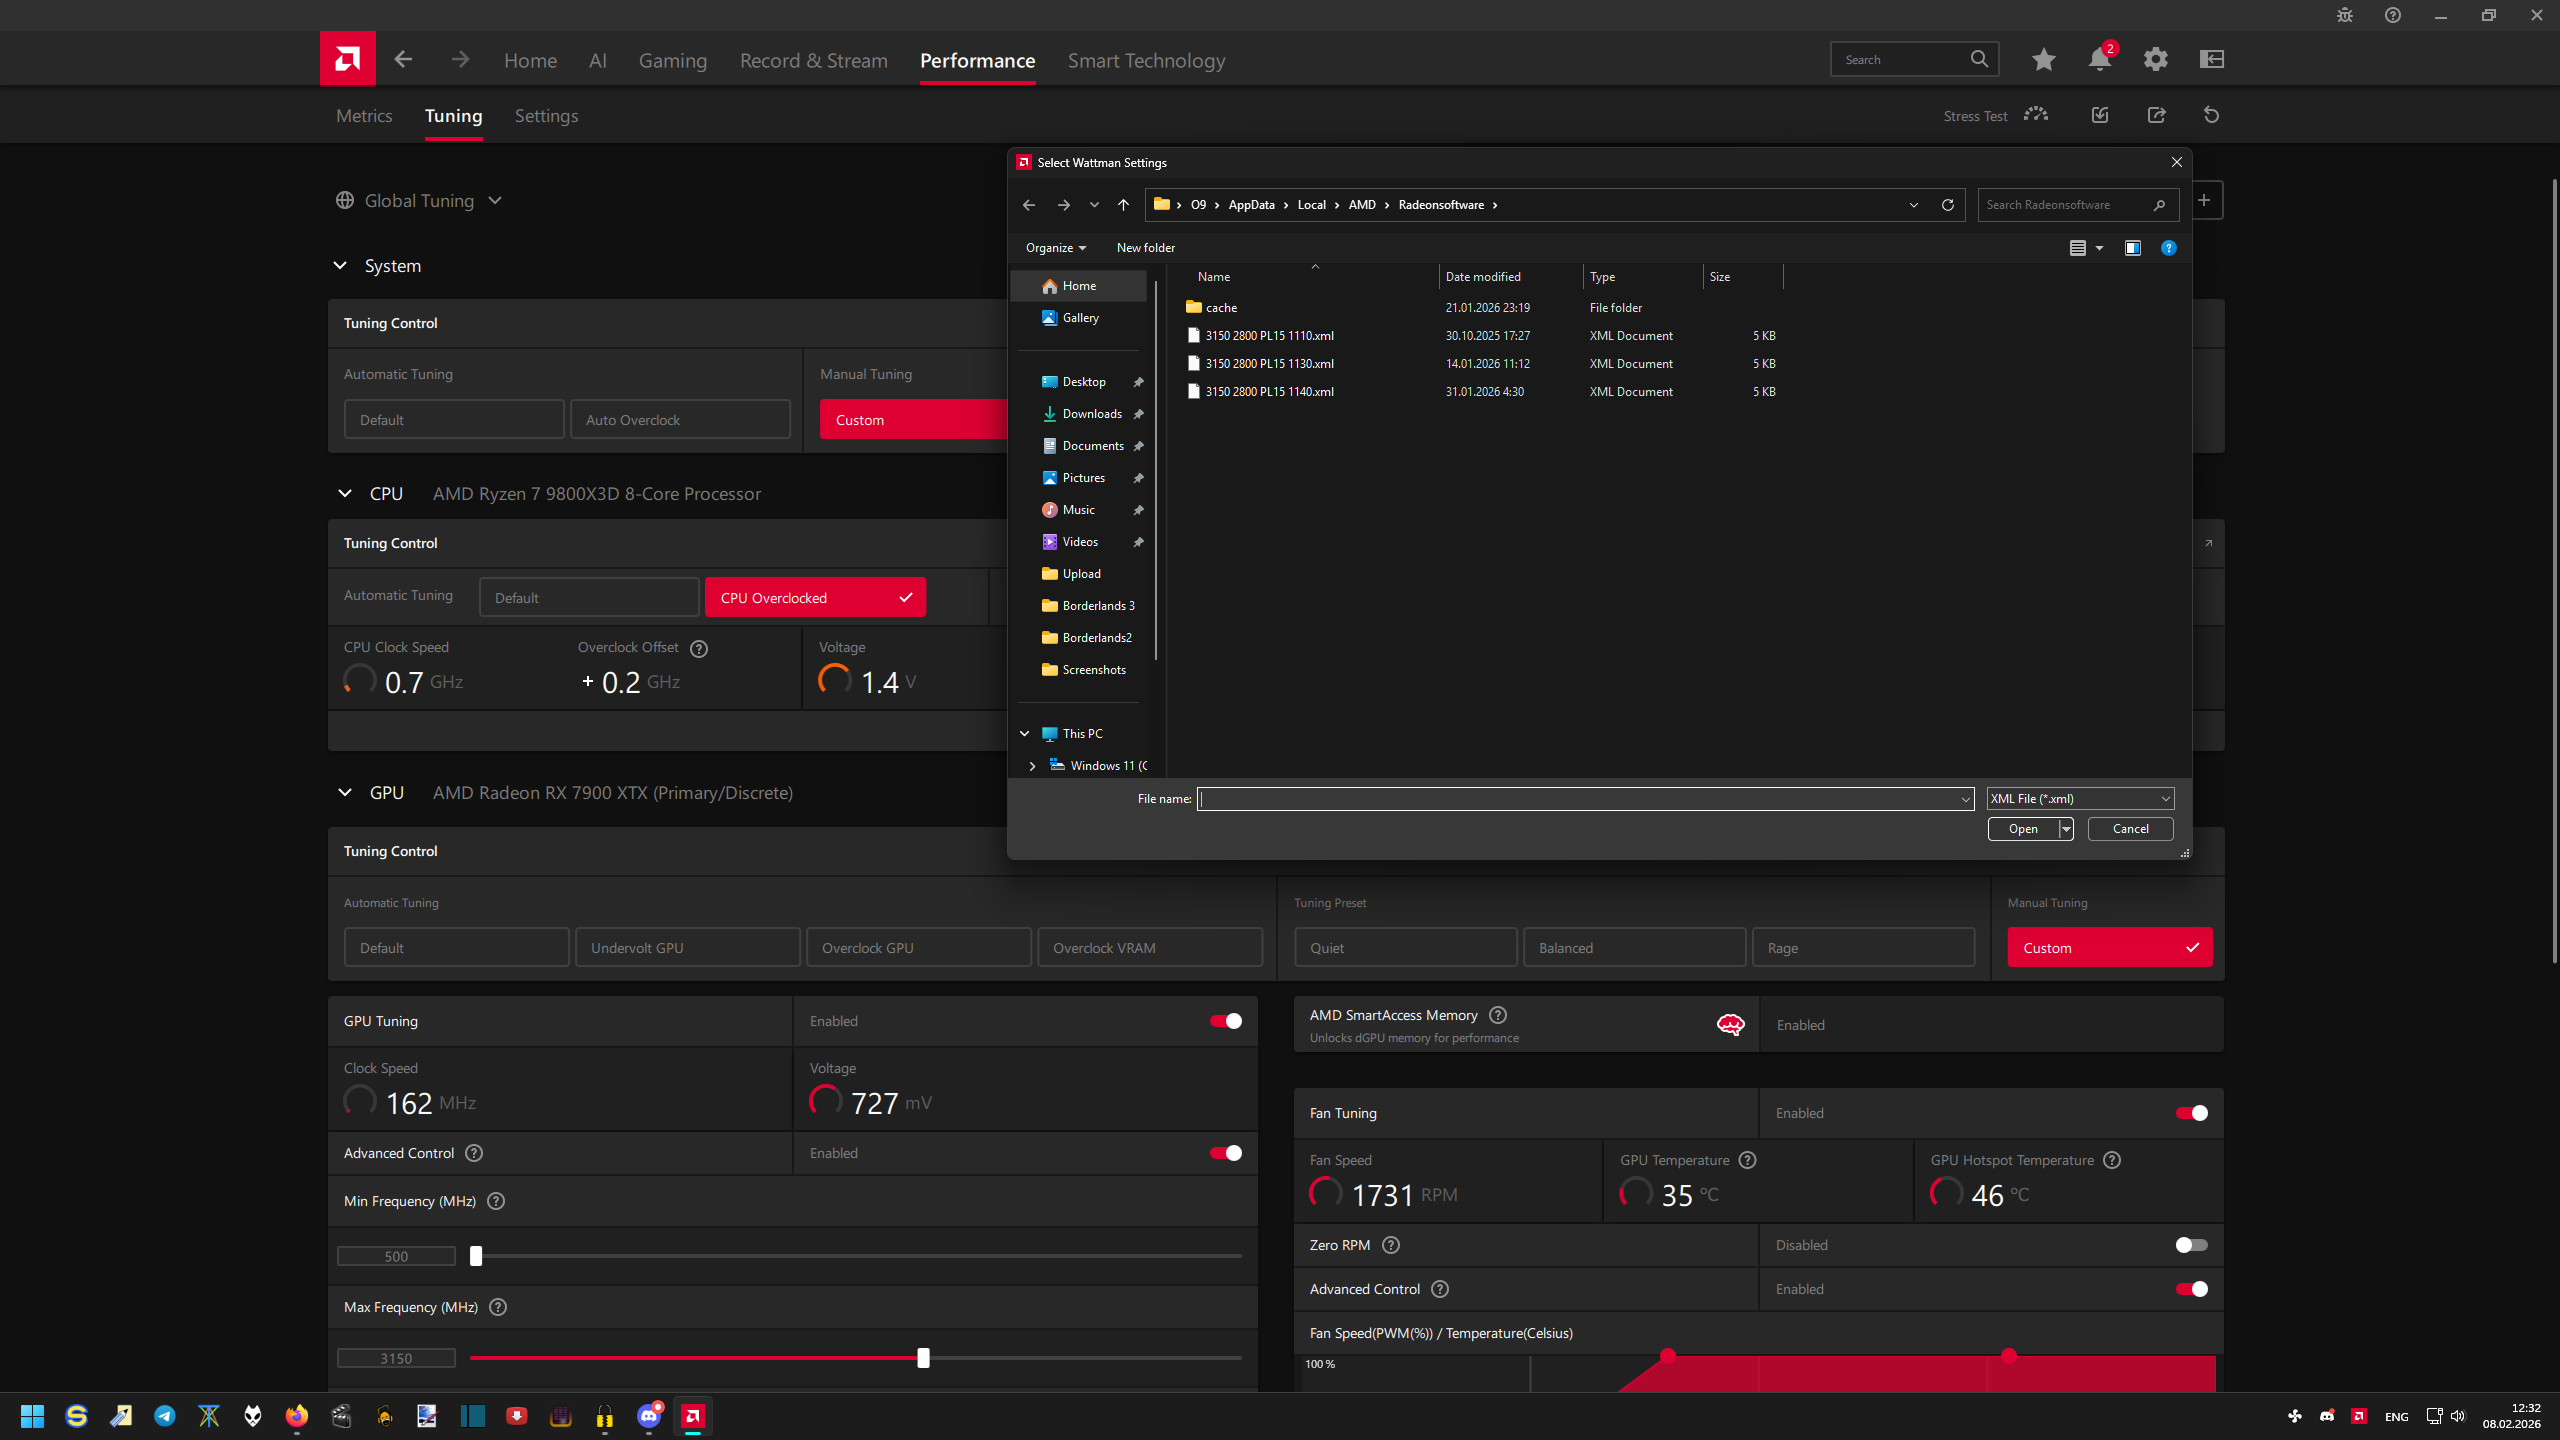Open the favorites star icon
2560x1440 pixels.
tap(2043, 59)
